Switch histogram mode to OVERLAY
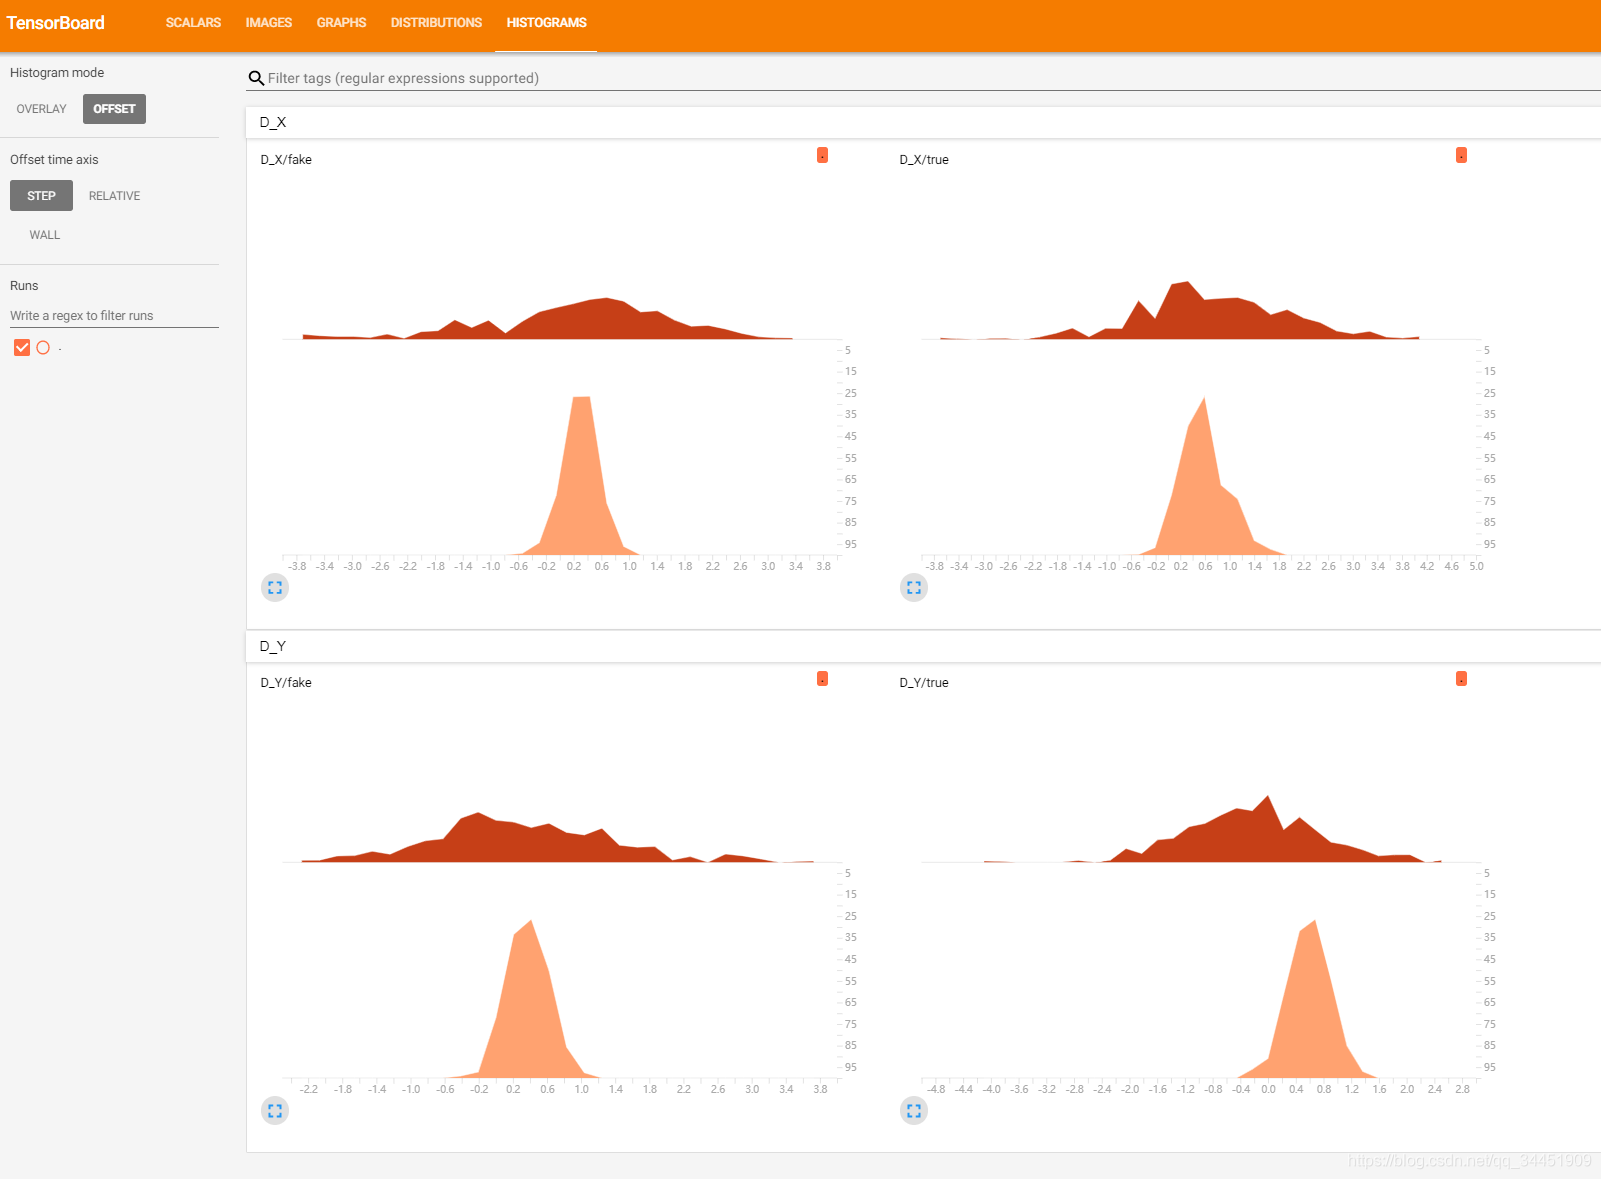Screen dimensions: 1601x1179 [x=41, y=109]
